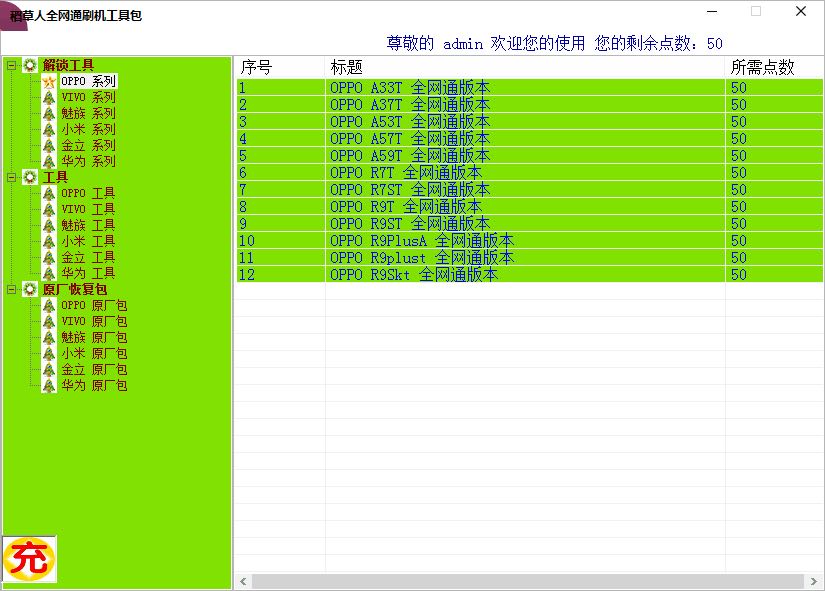Click the wreath icon next to 原厂恢复包
This screenshot has height=591, width=825.
tap(30, 289)
